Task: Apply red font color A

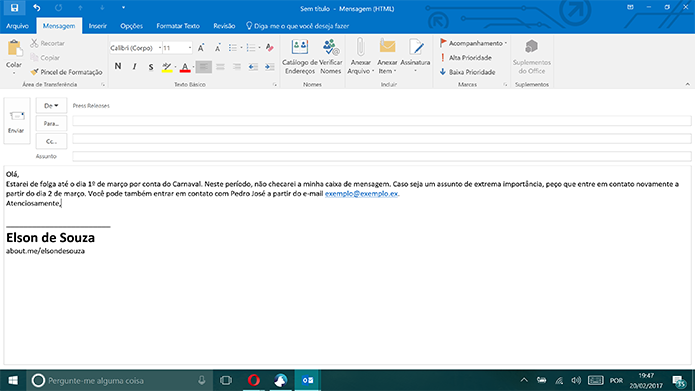Action: click(185, 67)
